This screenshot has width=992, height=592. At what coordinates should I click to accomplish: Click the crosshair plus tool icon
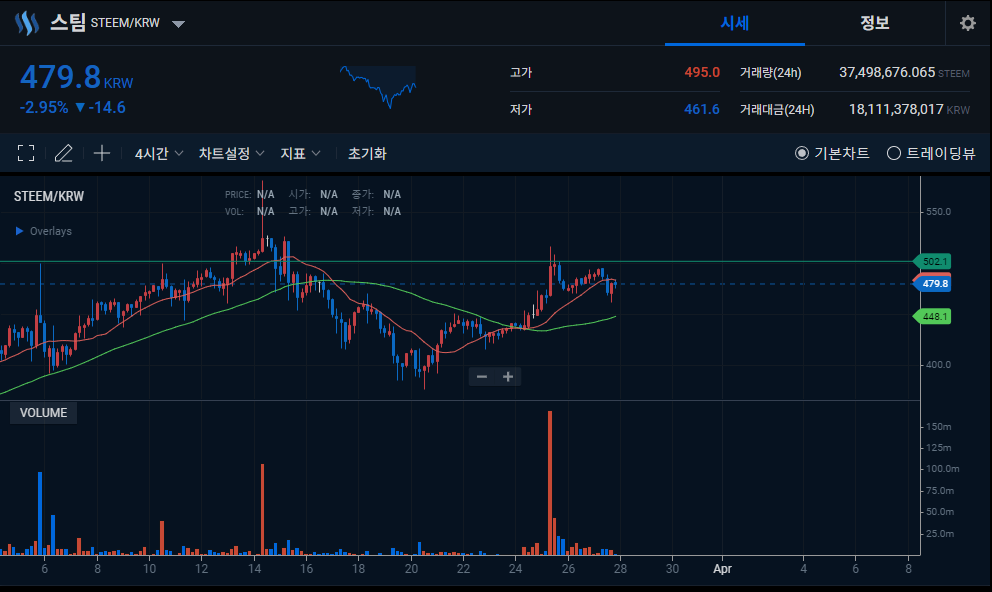pos(102,153)
